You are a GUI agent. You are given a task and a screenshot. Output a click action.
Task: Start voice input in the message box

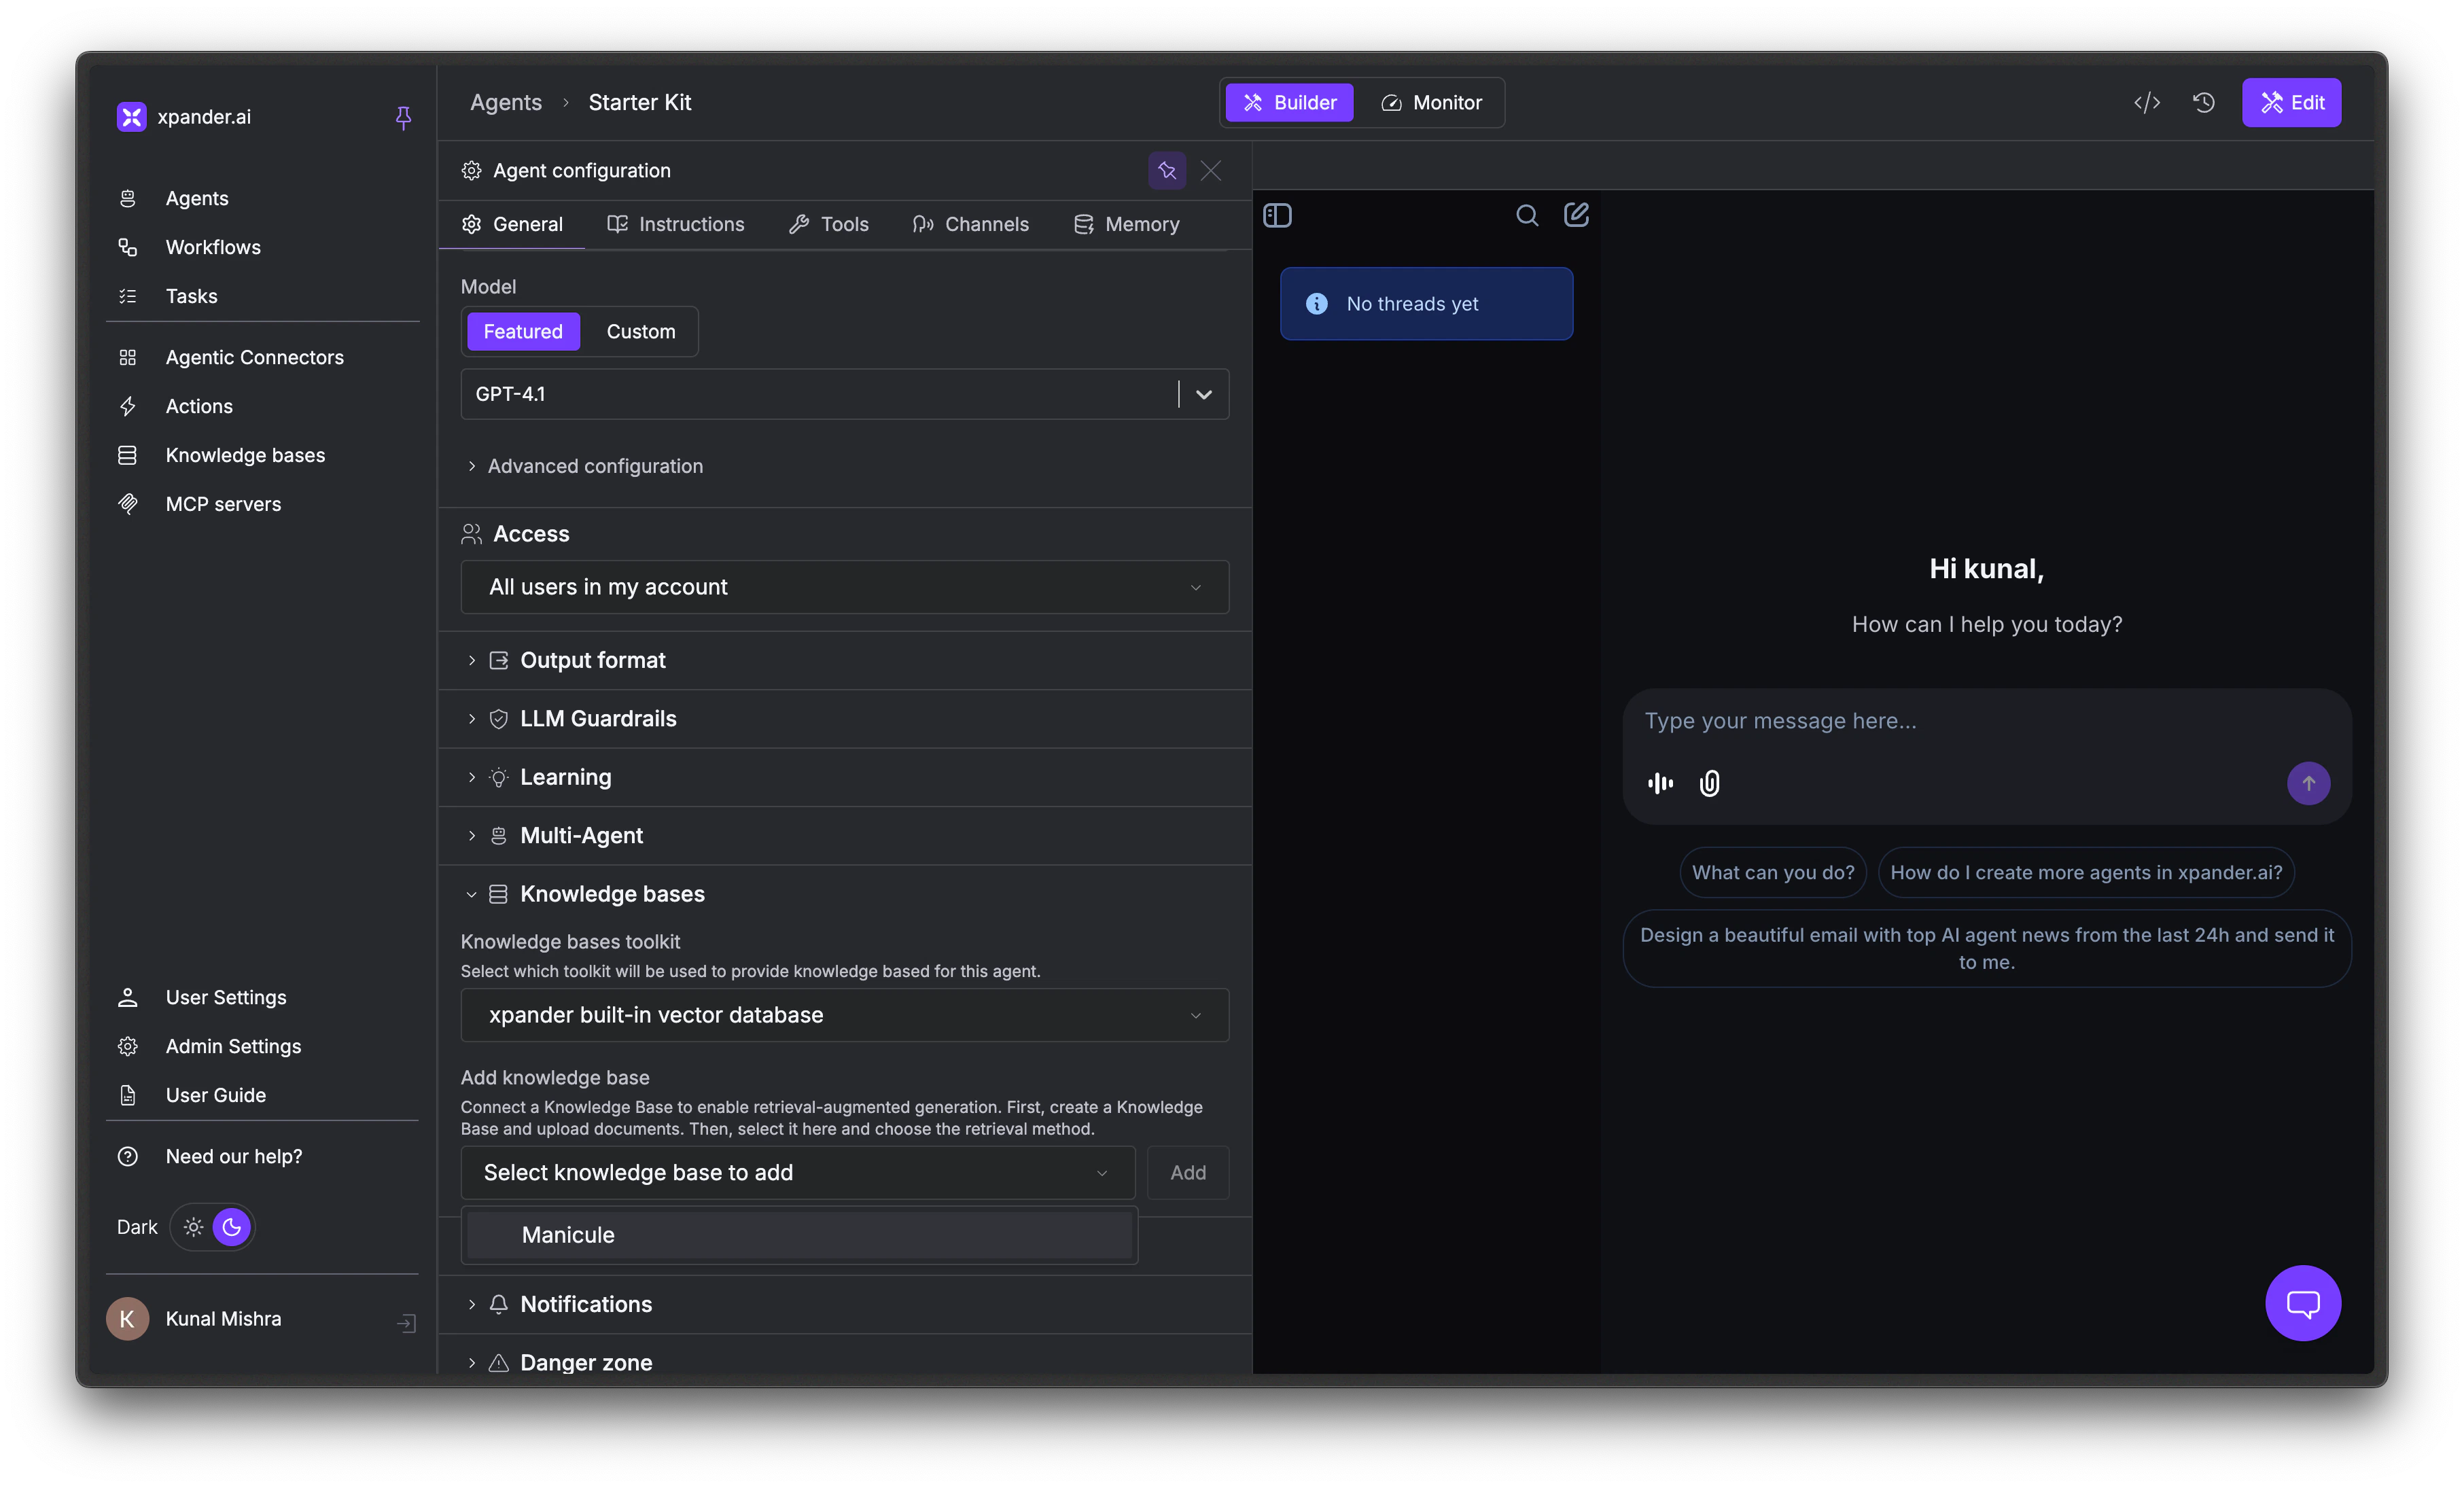tap(1659, 783)
